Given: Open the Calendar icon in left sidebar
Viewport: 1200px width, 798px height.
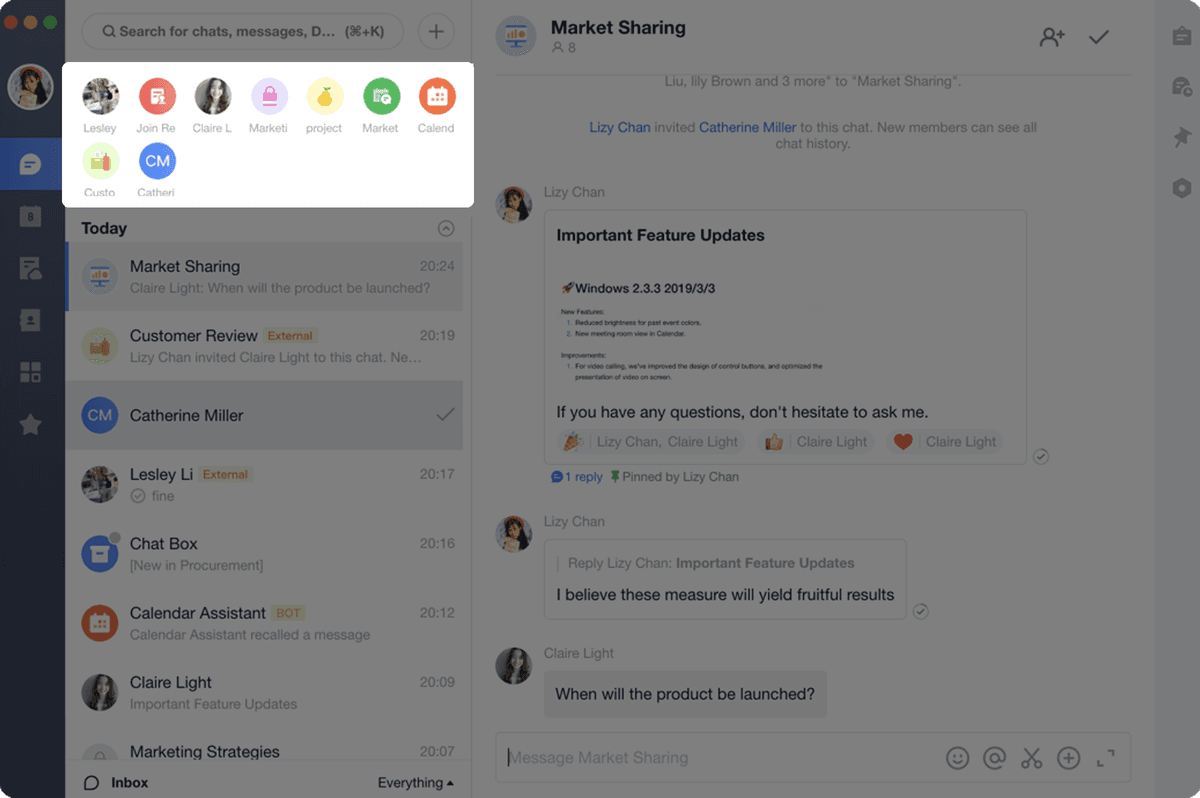Looking at the screenshot, I should point(31,215).
